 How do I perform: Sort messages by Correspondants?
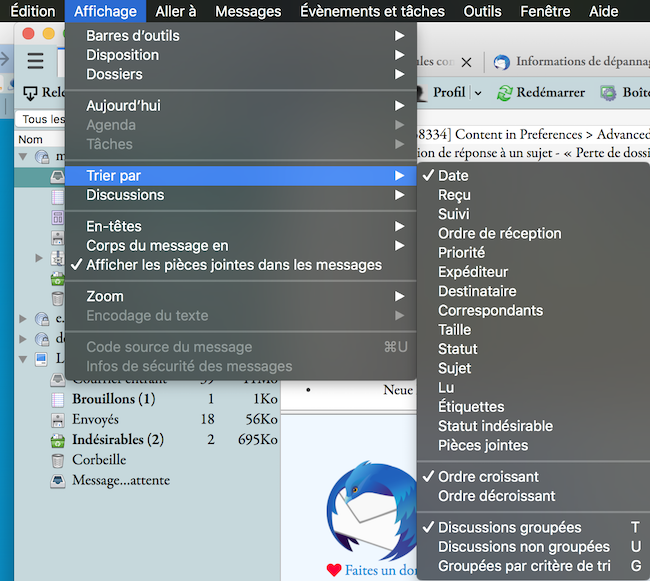tap(533, 310)
